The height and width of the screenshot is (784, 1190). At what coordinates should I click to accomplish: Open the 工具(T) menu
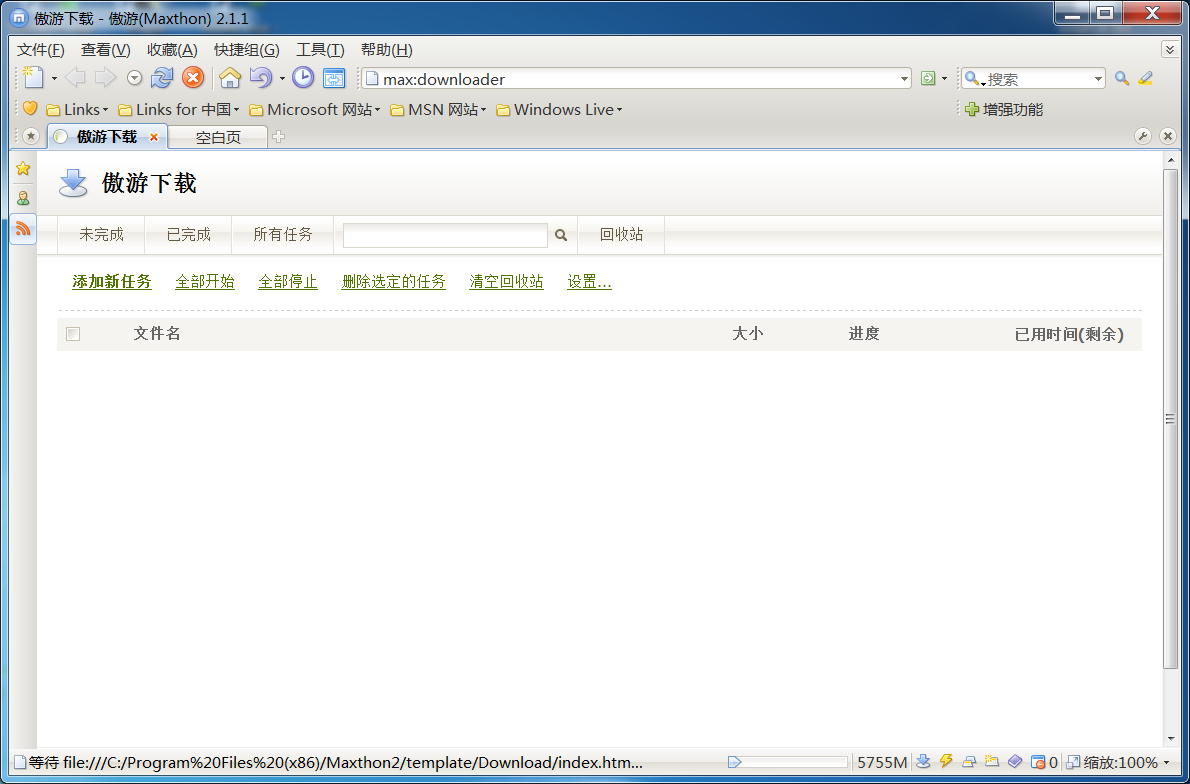[x=320, y=50]
